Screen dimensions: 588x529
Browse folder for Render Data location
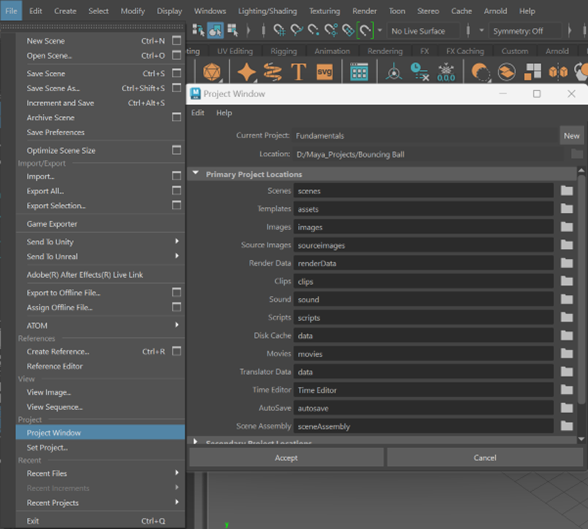567,263
